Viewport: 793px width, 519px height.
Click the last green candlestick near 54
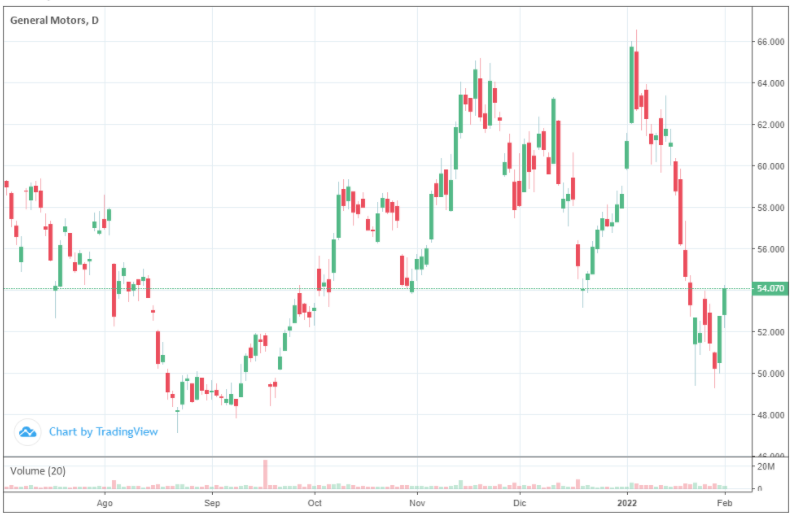point(724,301)
